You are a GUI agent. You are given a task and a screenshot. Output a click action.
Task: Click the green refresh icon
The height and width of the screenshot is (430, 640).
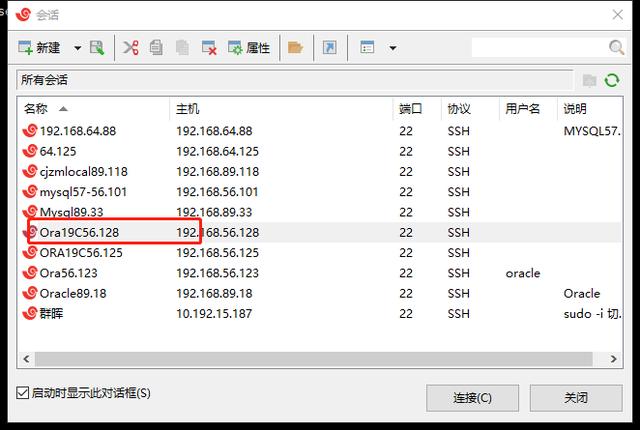click(612, 80)
